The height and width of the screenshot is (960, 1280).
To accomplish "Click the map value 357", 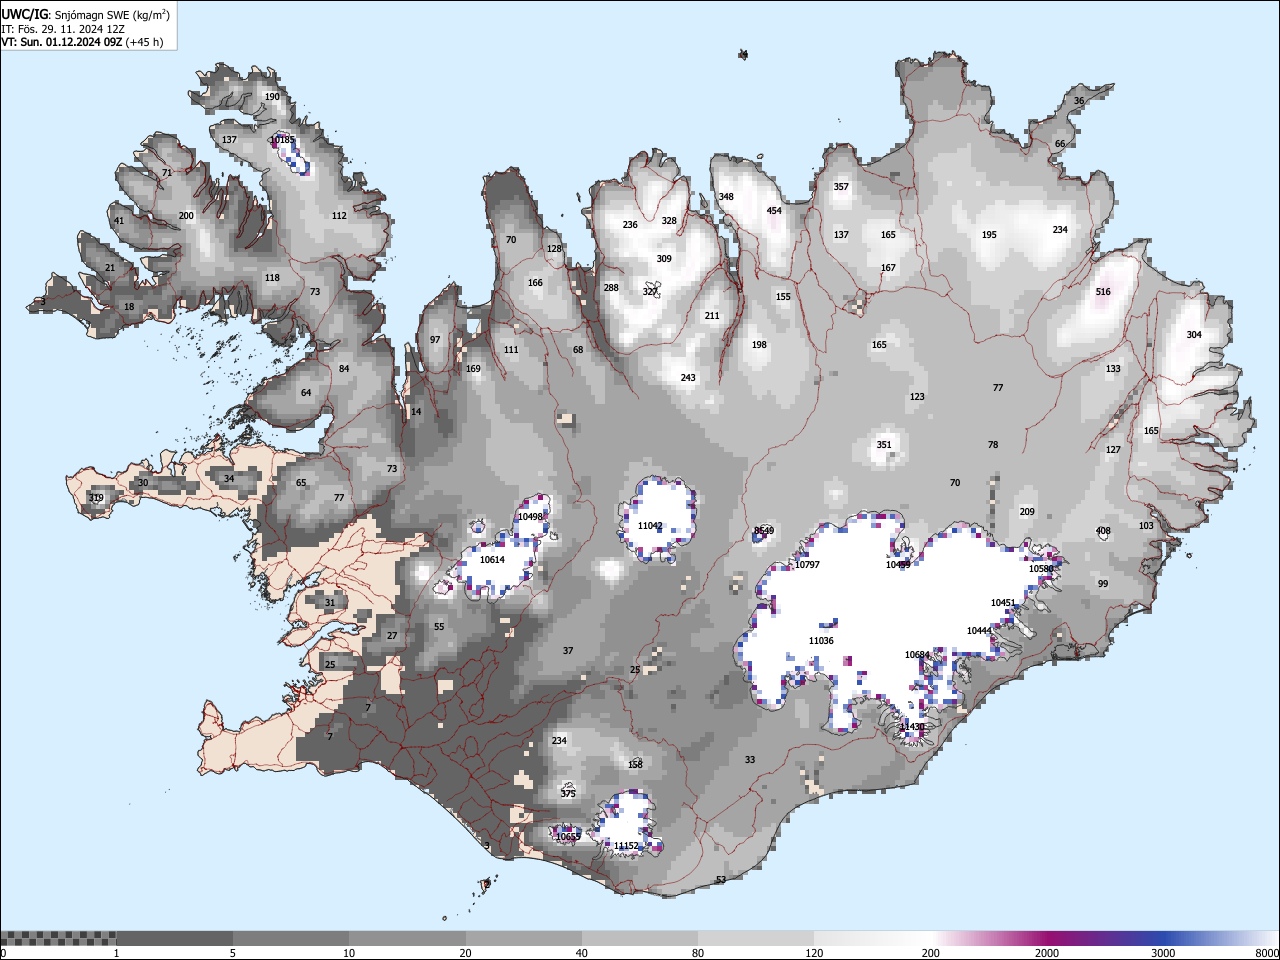I will pyautogui.click(x=841, y=187).
